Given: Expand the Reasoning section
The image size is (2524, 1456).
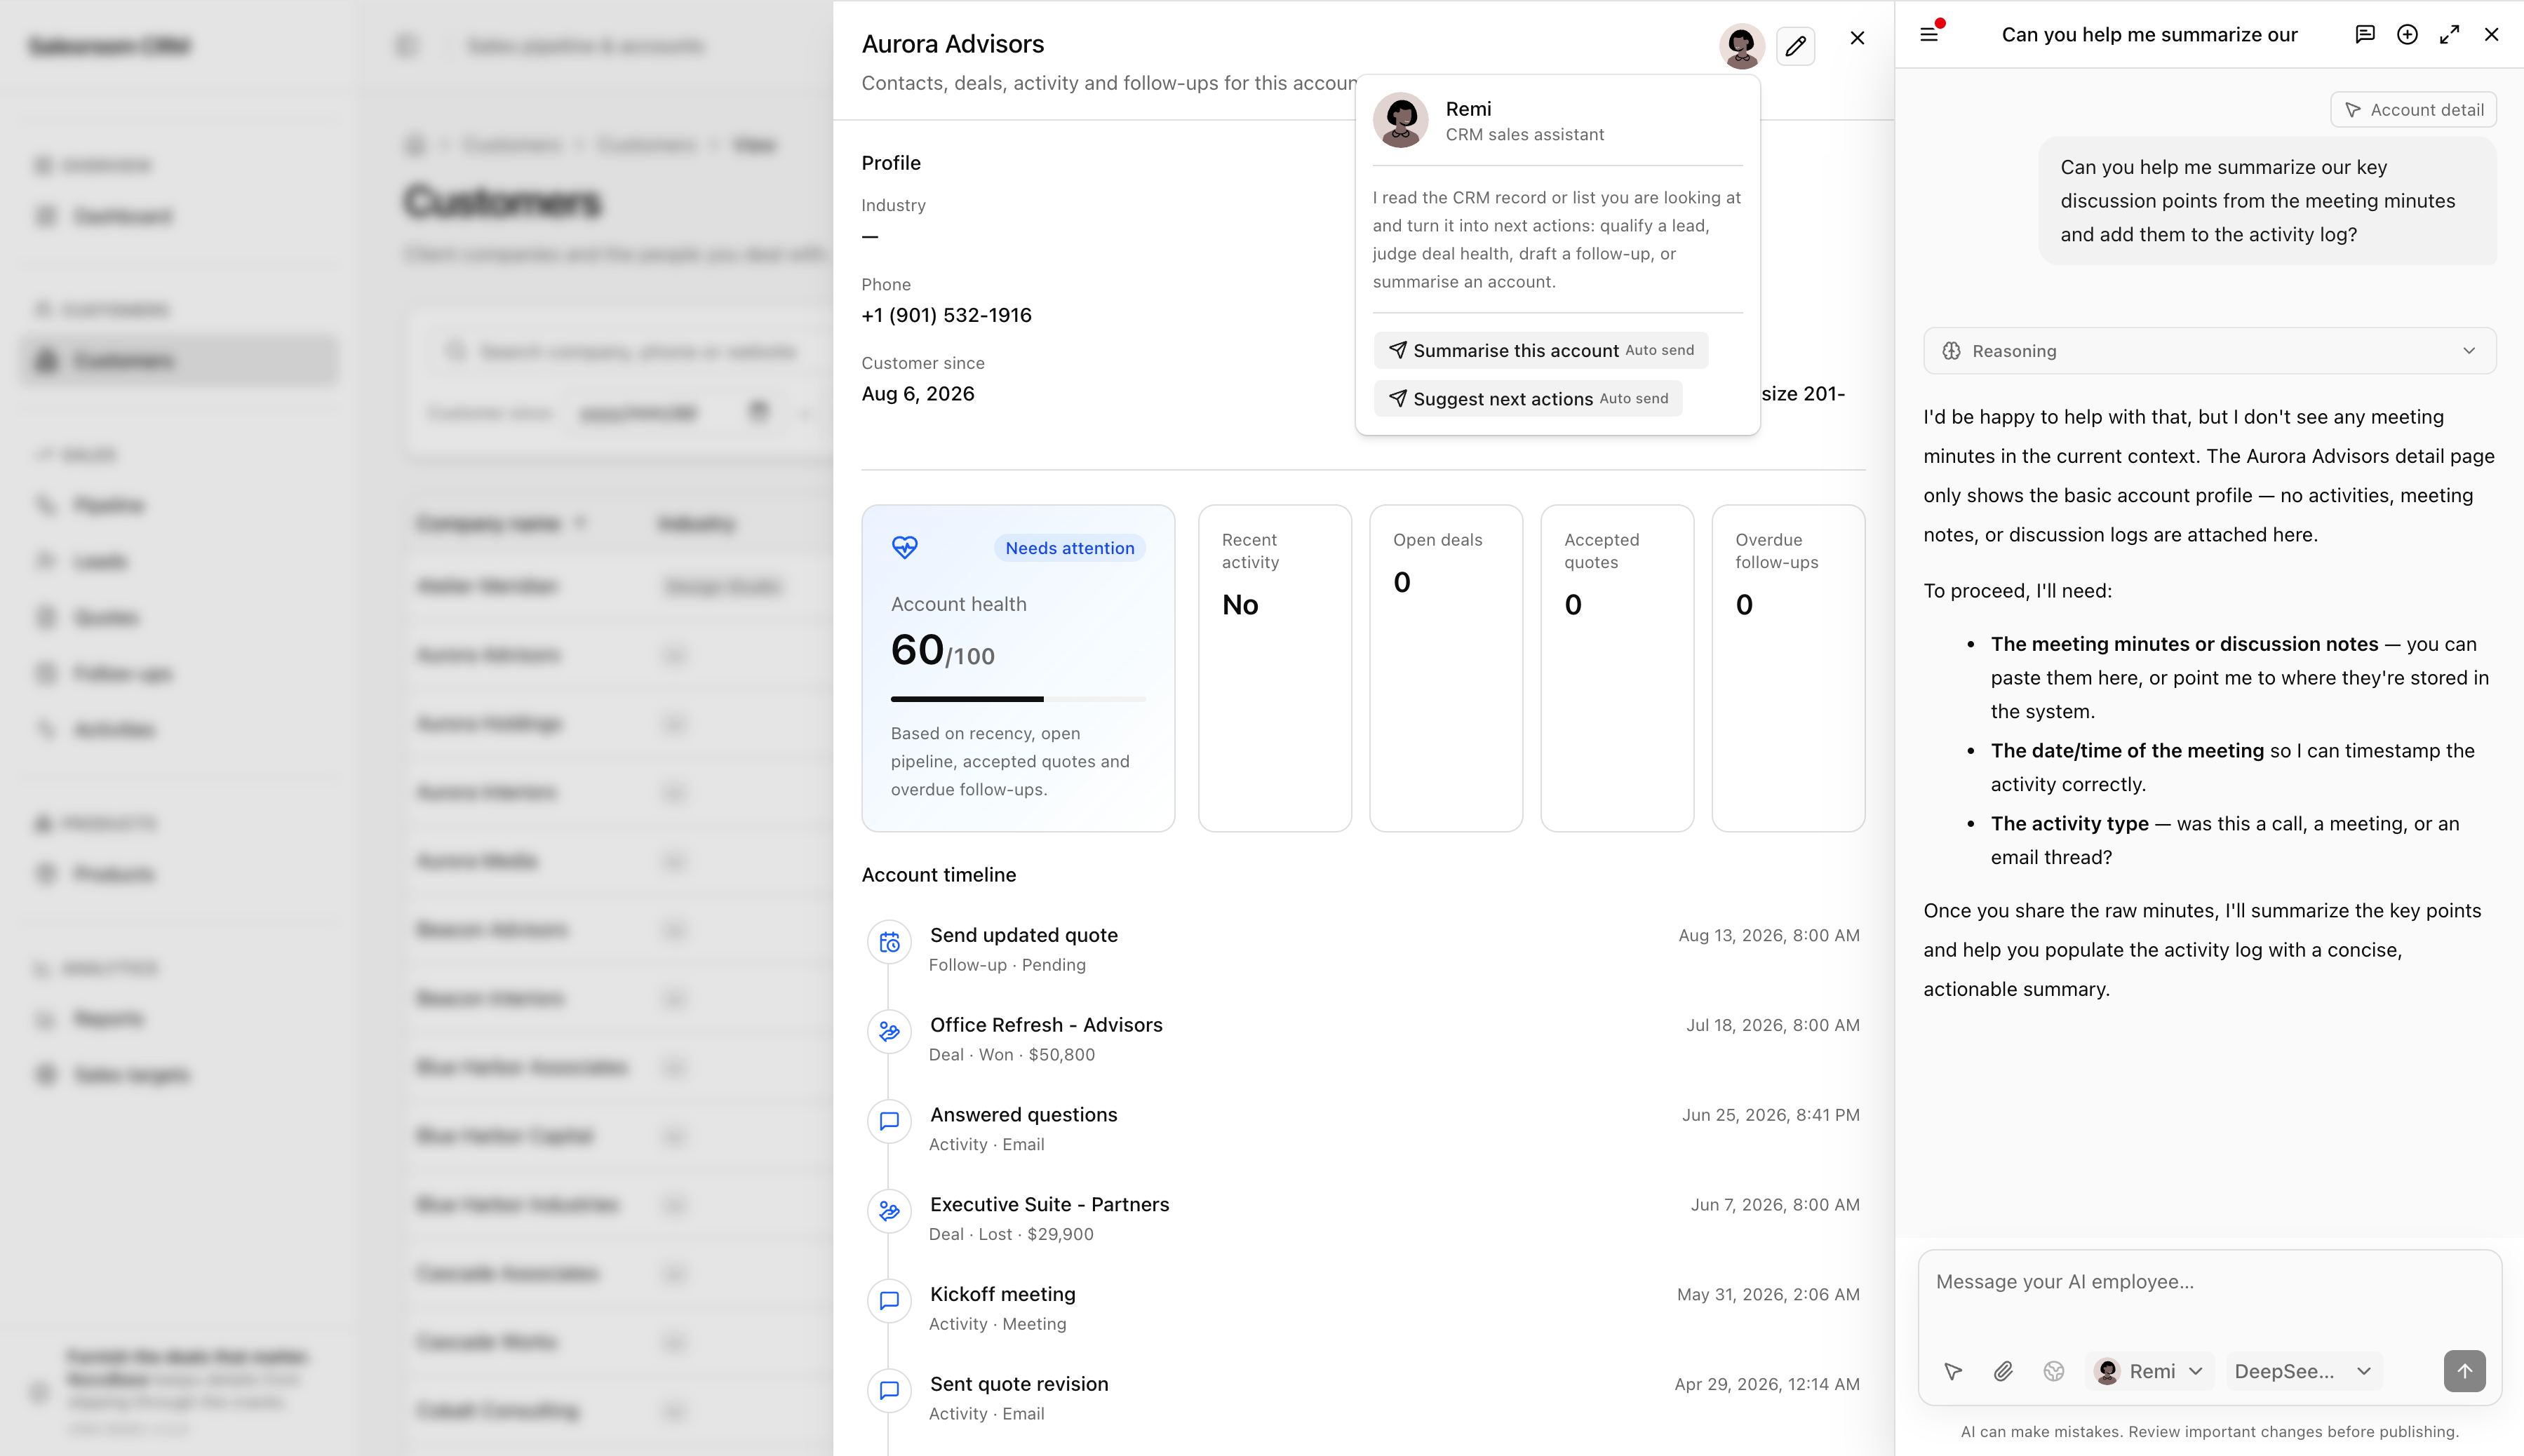Looking at the screenshot, I should point(2209,351).
